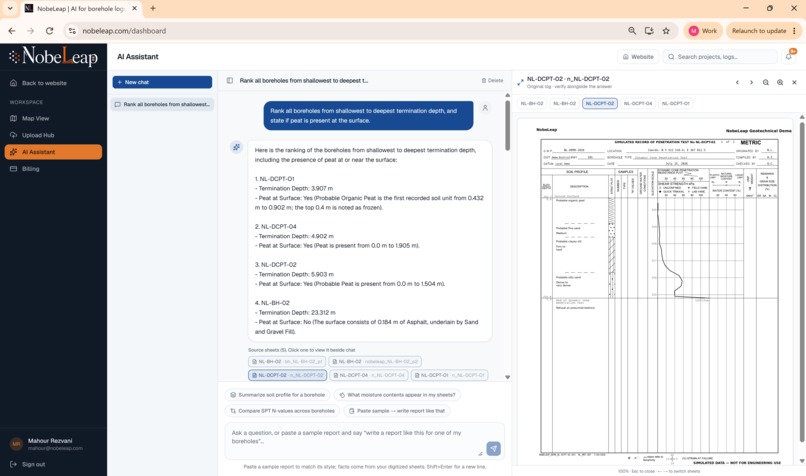806x476 pixels.
Task: Click Sign out
Action: [28, 464]
